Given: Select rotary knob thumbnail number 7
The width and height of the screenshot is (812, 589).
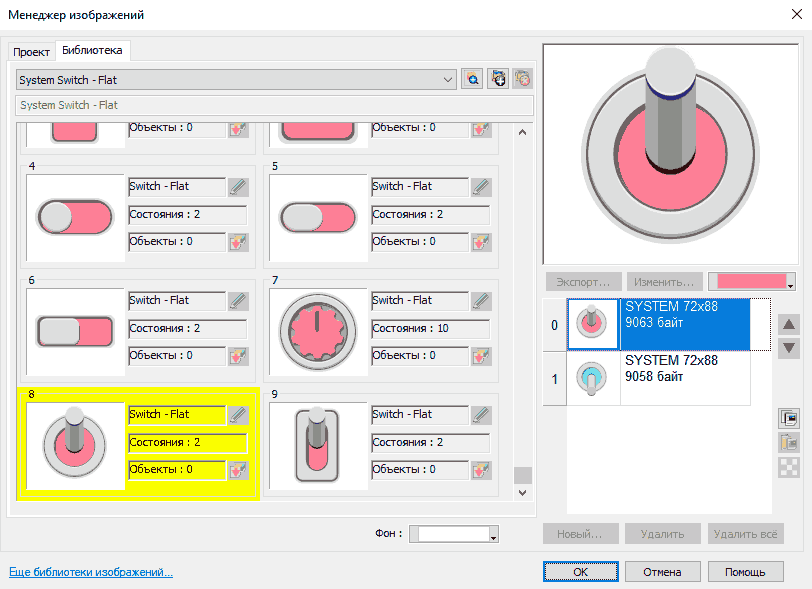Looking at the screenshot, I should tap(318, 332).
